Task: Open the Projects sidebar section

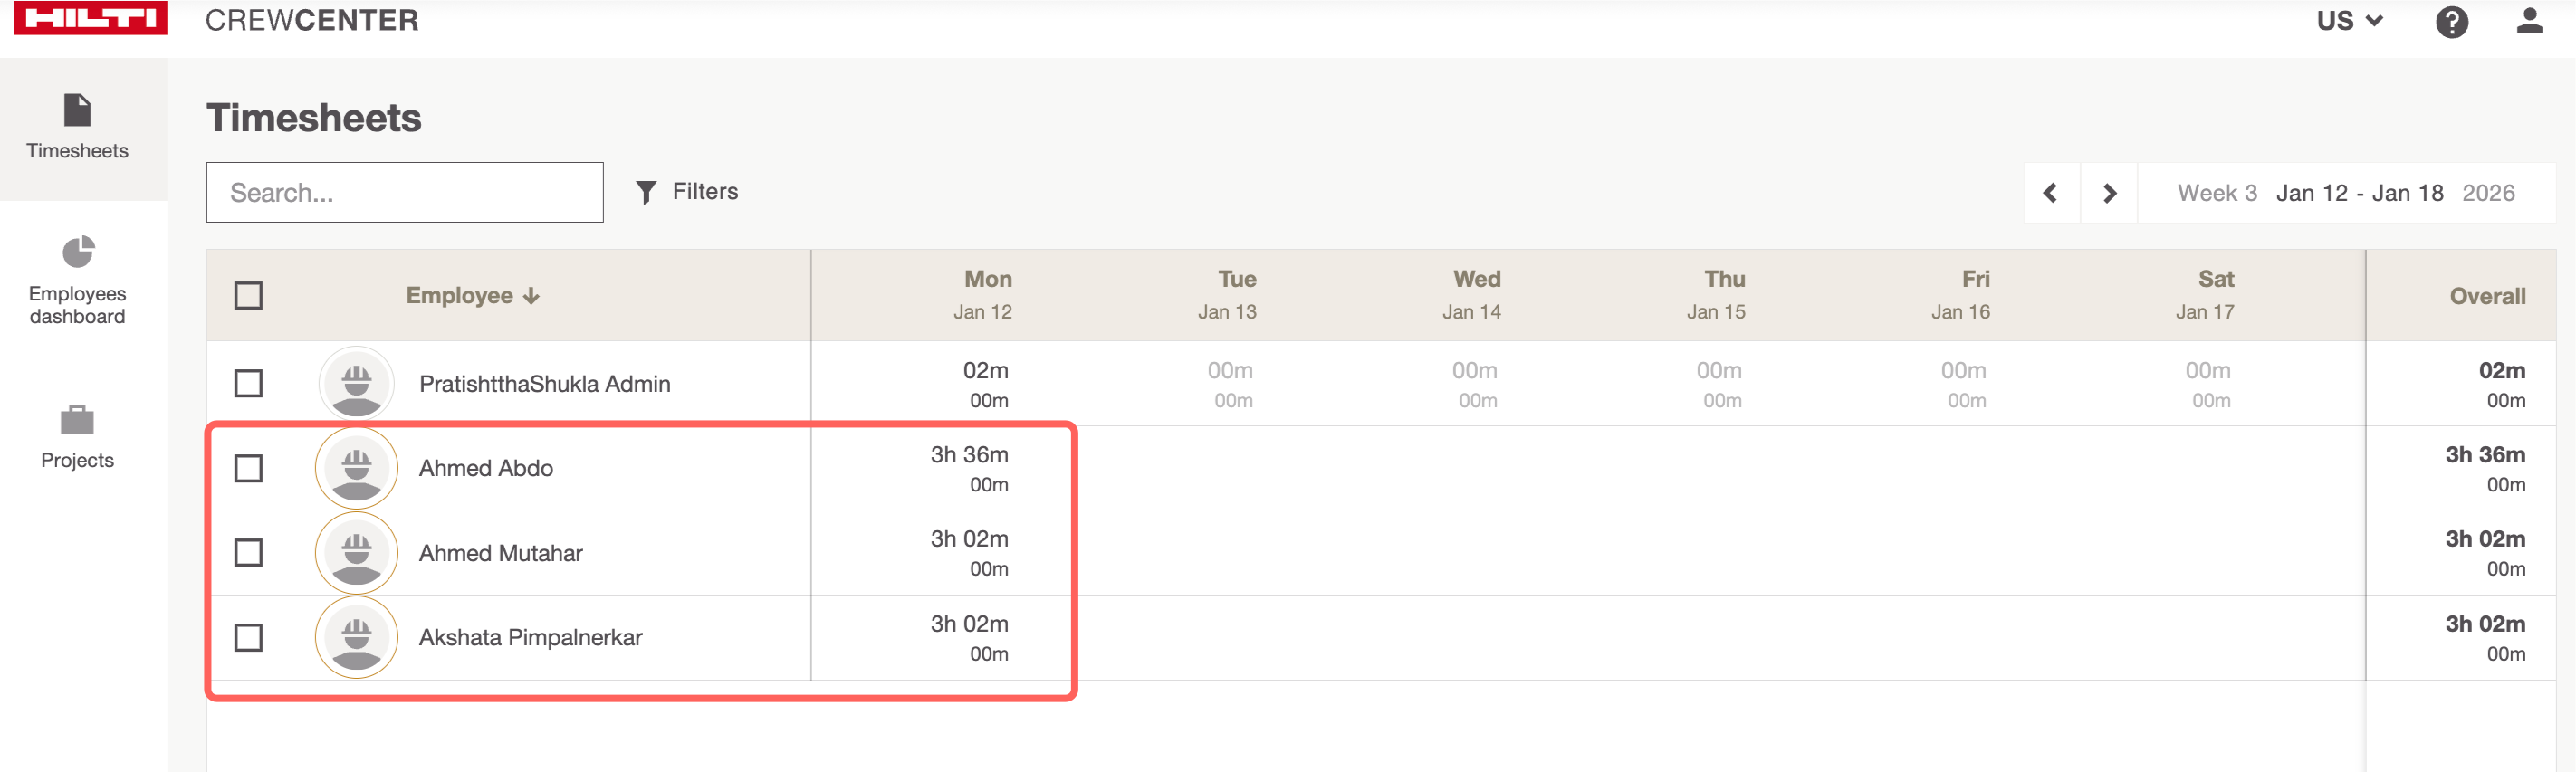Action: [77, 437]
